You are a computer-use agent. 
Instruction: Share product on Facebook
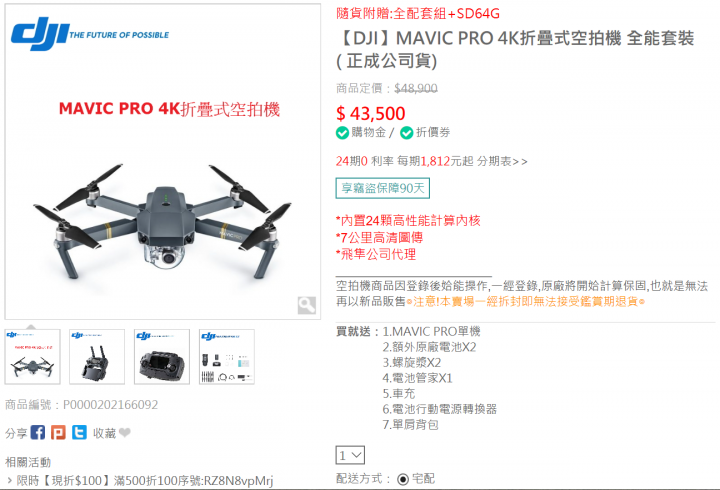pos(38,432)
